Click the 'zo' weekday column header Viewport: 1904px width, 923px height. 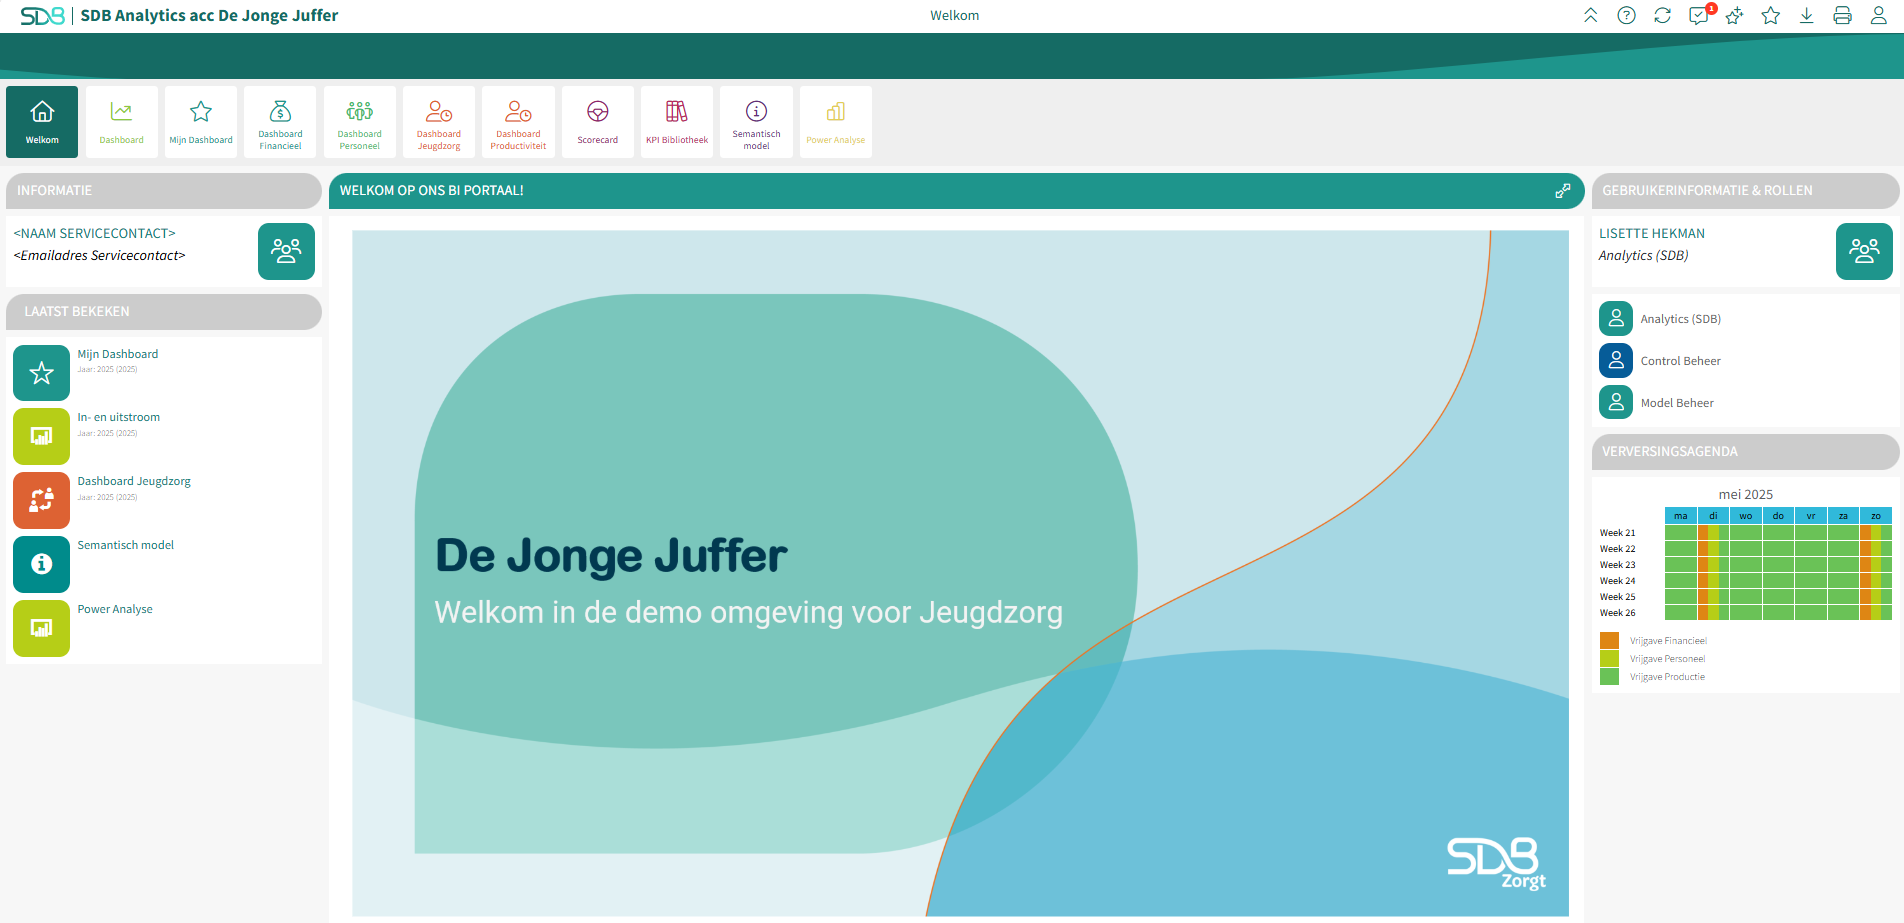(x=1876, y=516)
